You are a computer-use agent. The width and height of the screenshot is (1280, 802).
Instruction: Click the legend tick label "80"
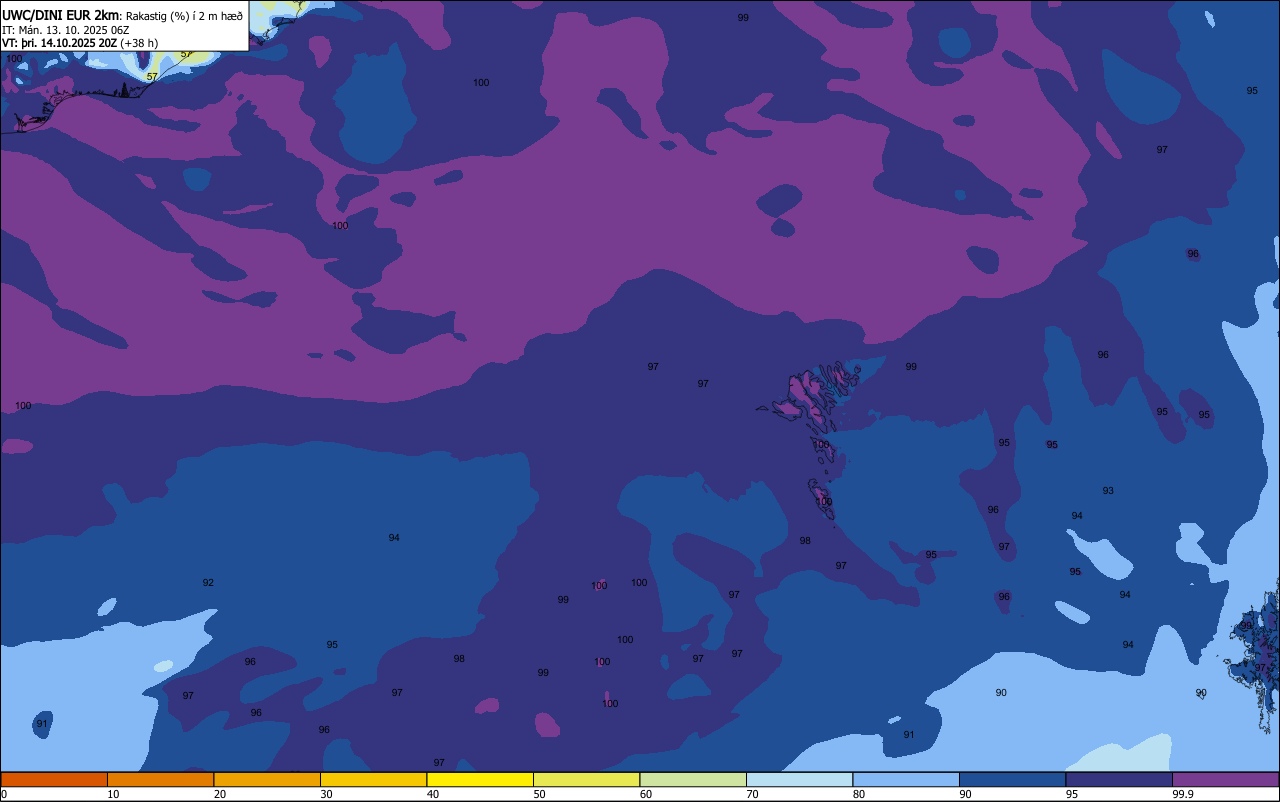pyautogui.click(x=859, y=794)
